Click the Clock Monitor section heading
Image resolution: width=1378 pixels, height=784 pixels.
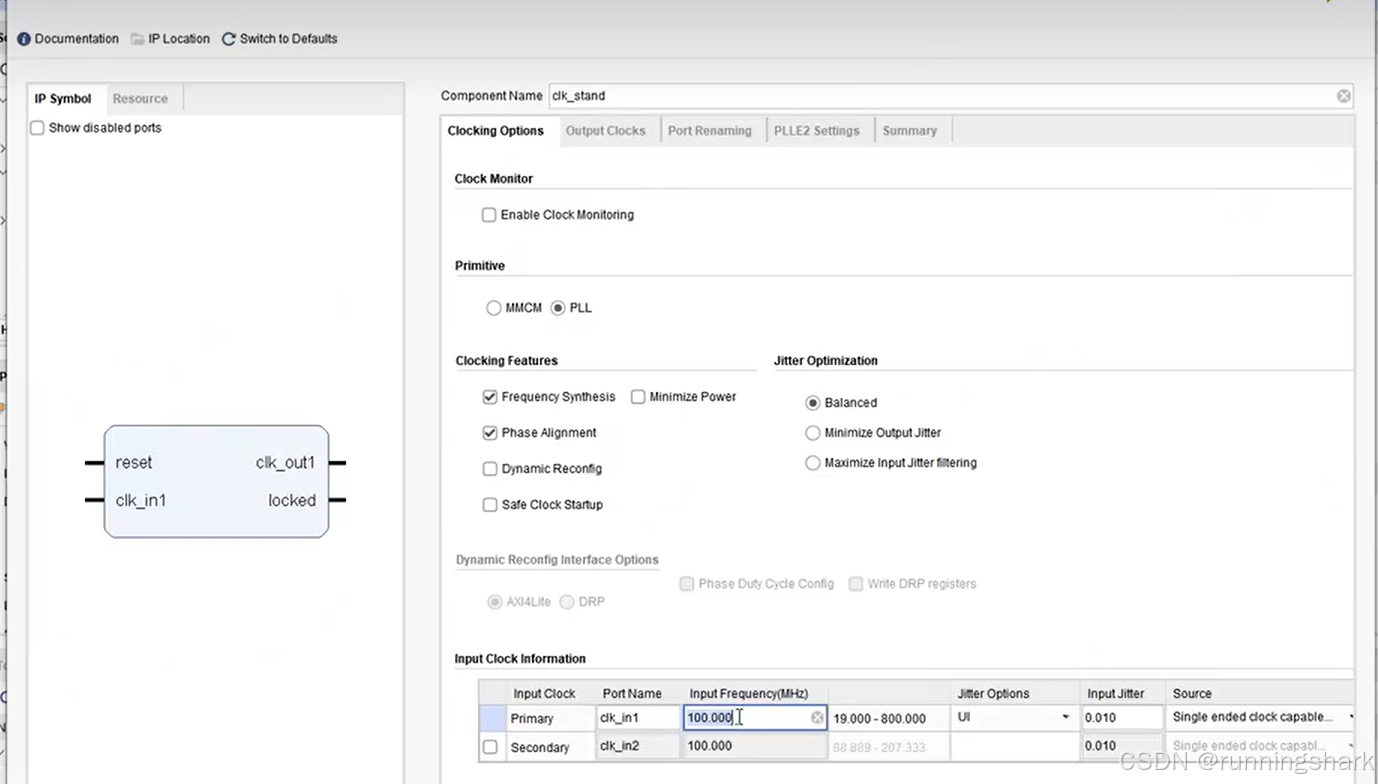(x=494, y=179)
